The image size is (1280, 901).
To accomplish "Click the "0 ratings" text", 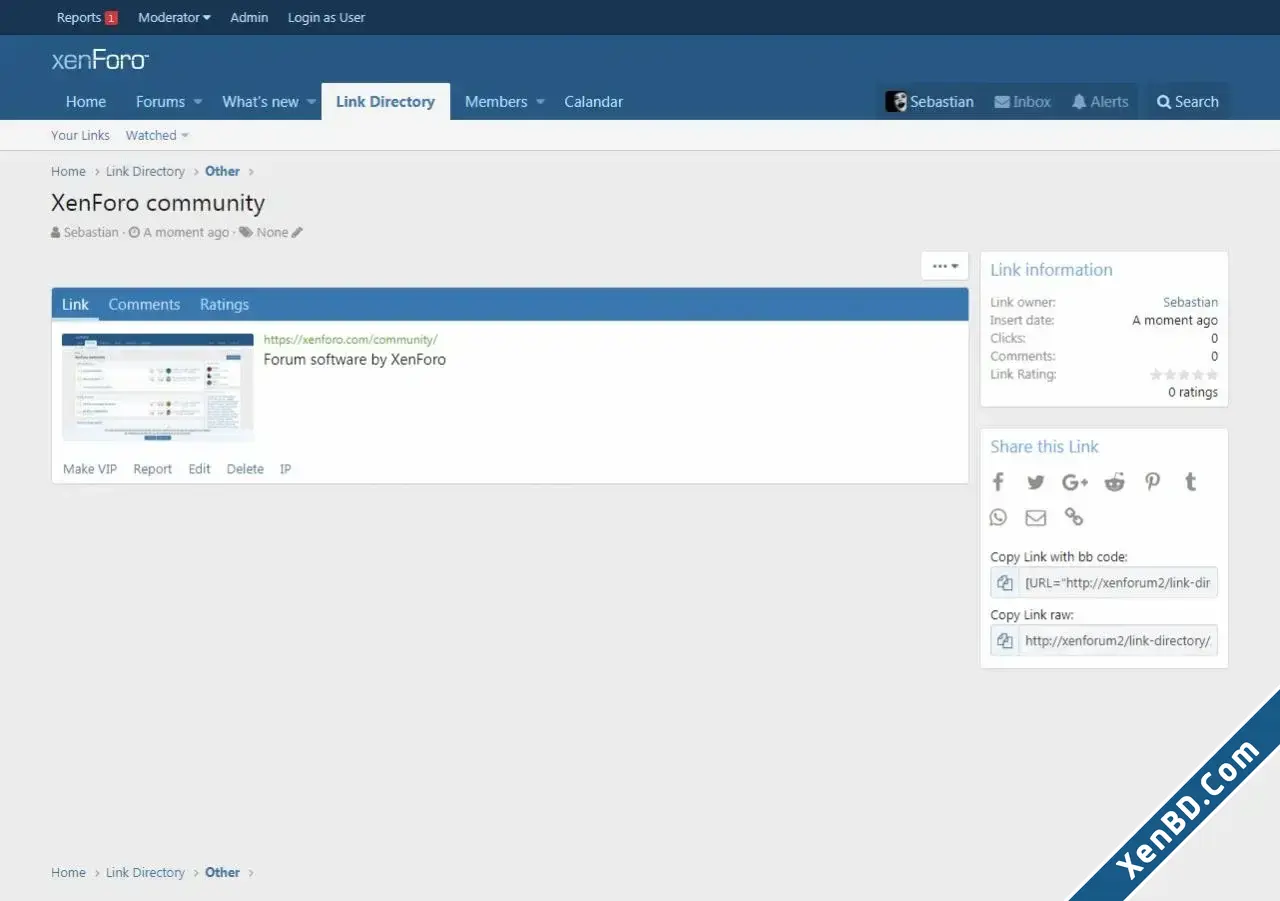I will [x=1193, y=393].
